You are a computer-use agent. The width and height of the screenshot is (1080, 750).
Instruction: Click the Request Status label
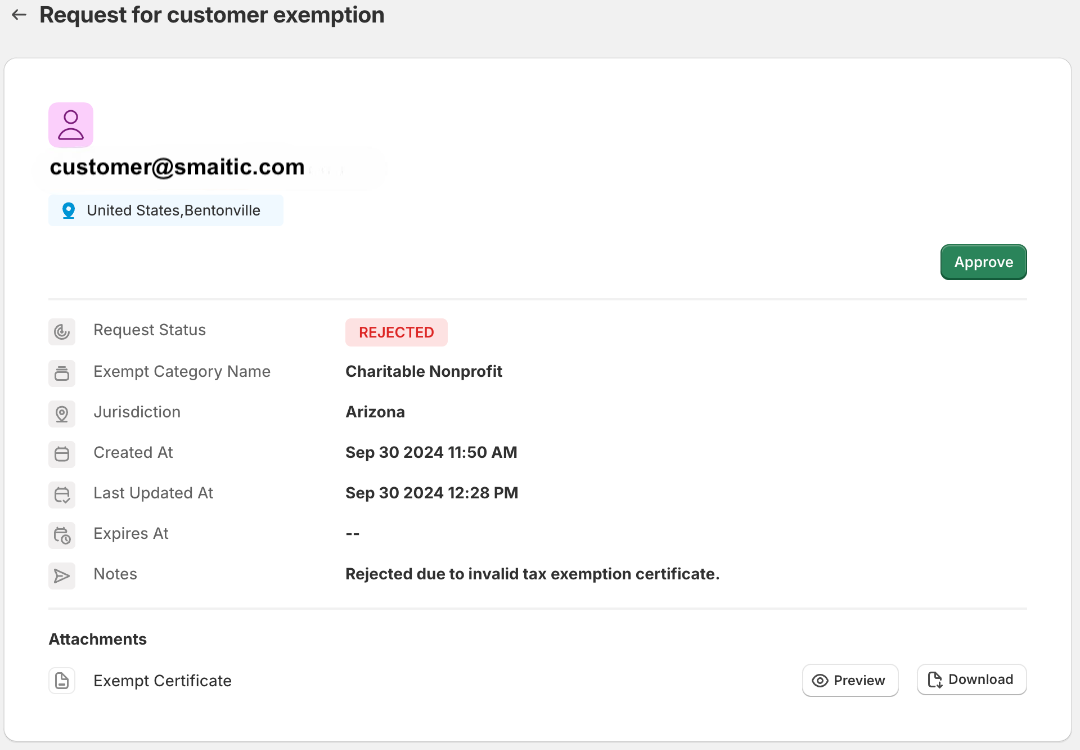[149, 330]
